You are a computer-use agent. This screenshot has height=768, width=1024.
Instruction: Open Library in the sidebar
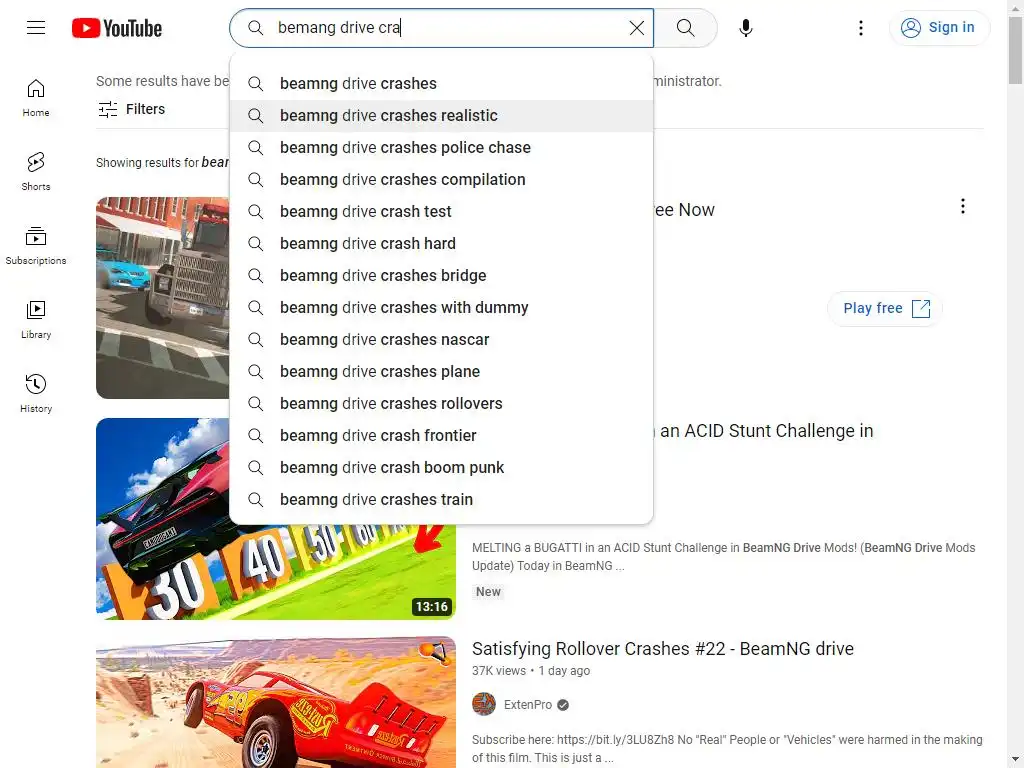click(36, 320)
